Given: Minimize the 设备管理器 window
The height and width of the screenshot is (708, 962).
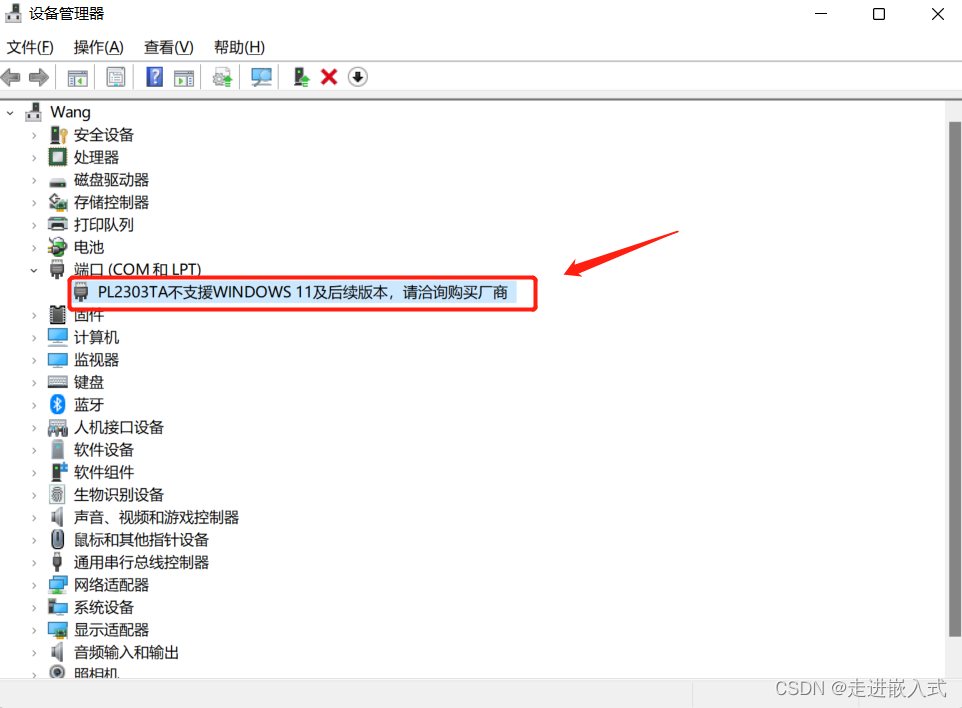Looking at the screenshot, I should pos(821,14).
